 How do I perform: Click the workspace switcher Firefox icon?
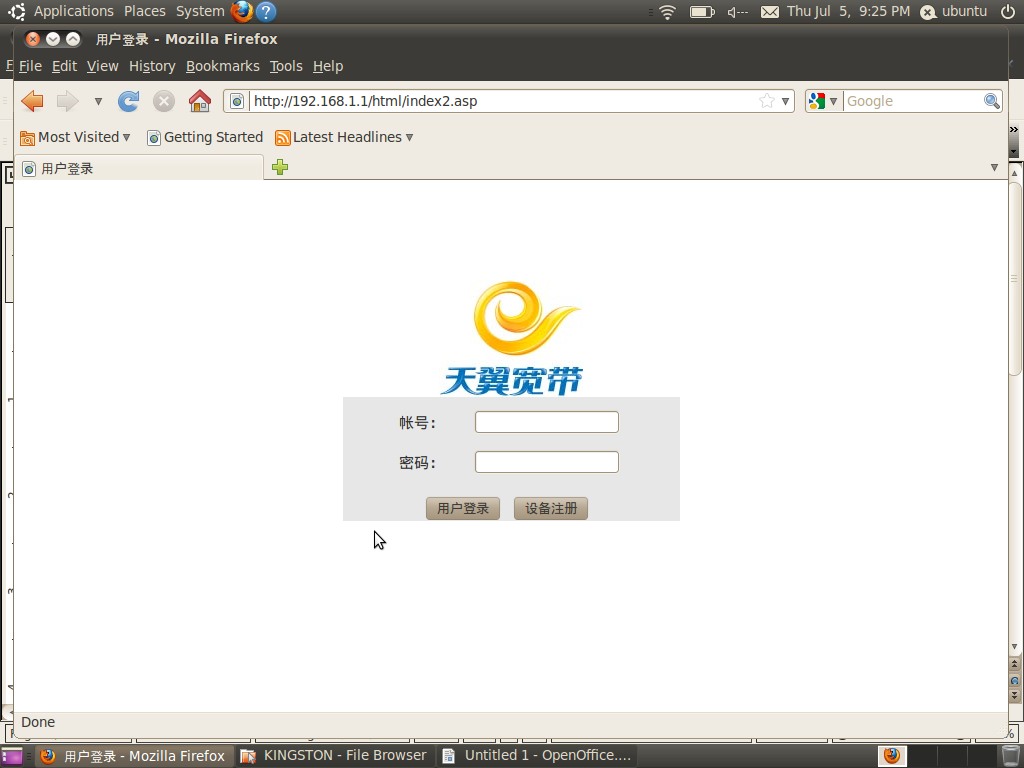[891, 756]
